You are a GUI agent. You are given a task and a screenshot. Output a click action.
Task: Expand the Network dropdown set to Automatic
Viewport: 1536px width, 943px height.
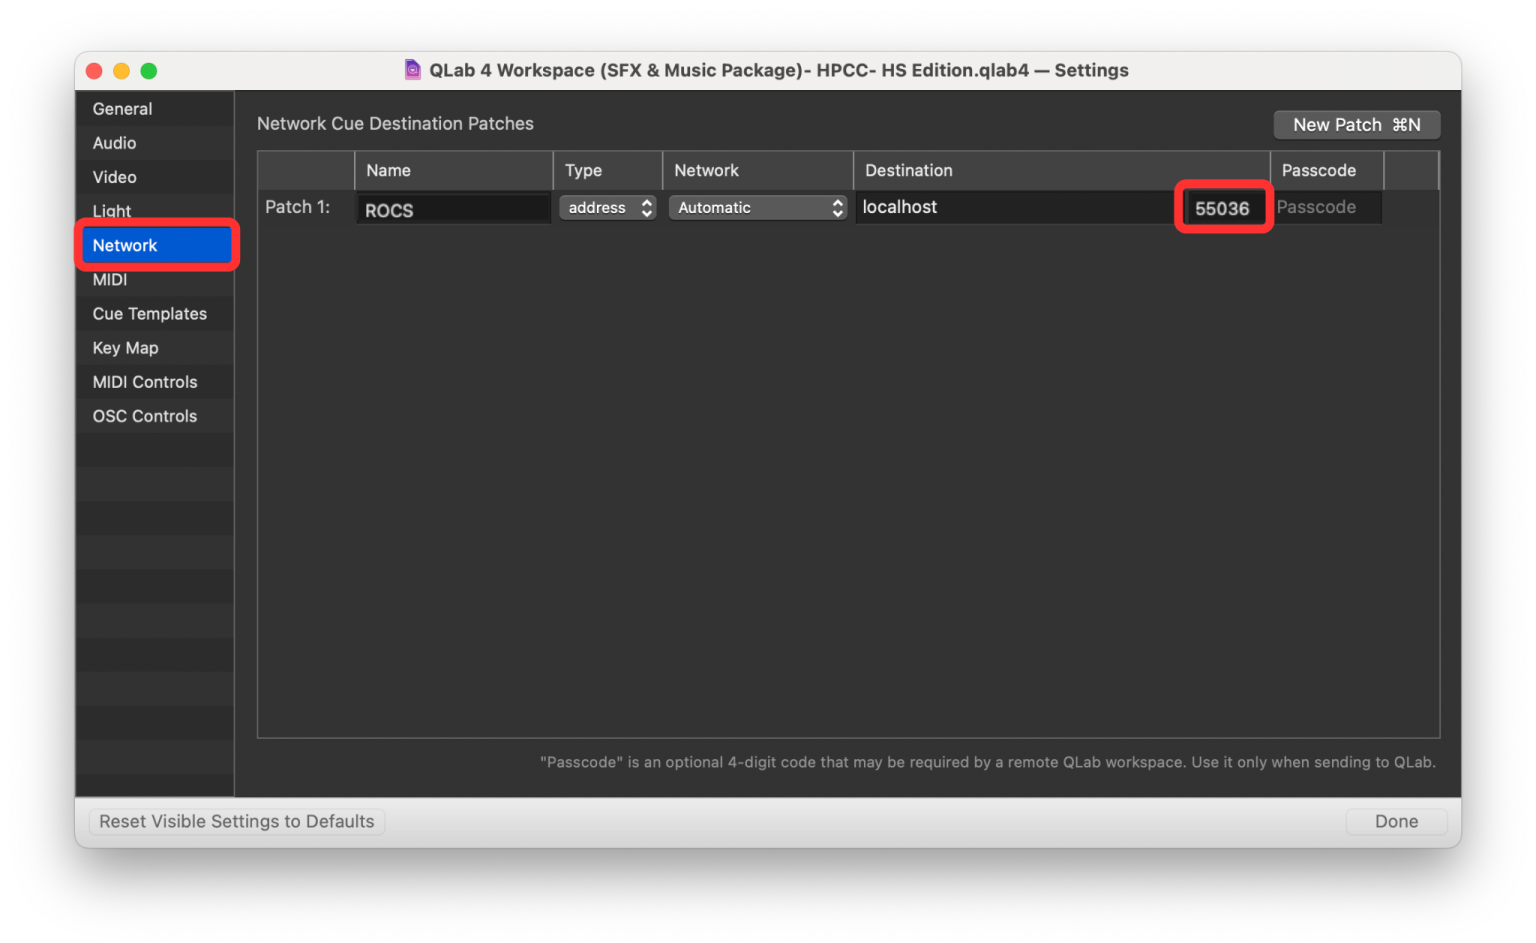(x=757, y=207)
